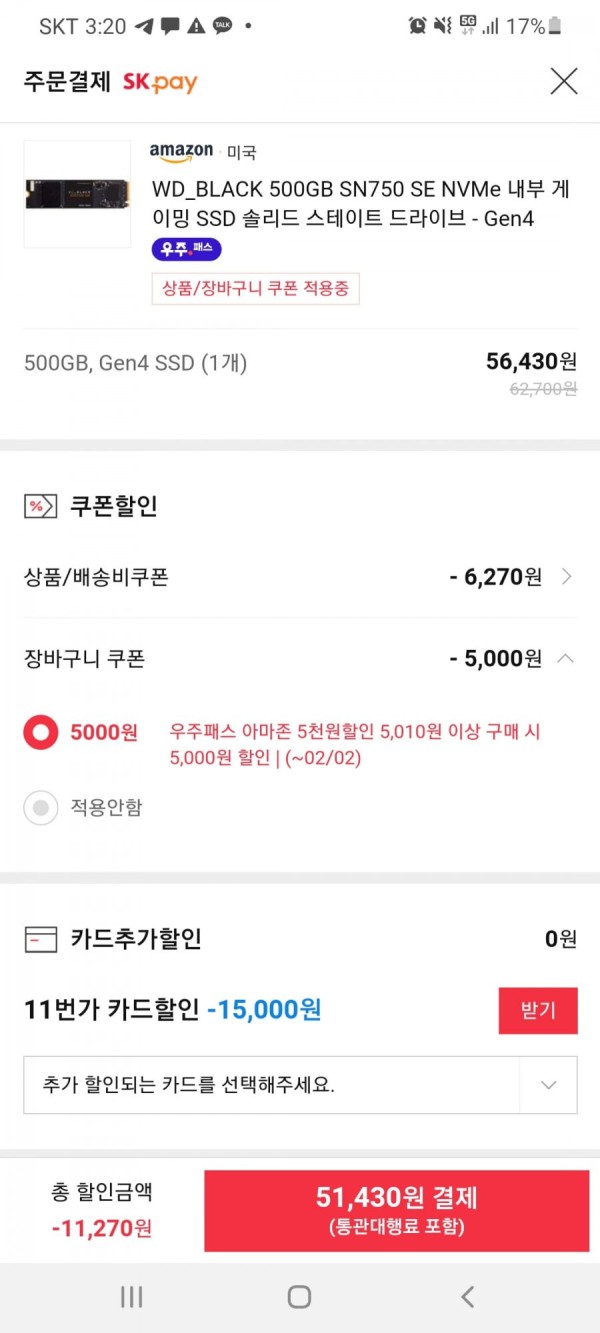
Task: Tap the SK pay logo
Action: pyautogui.click(x=160, y=83)
